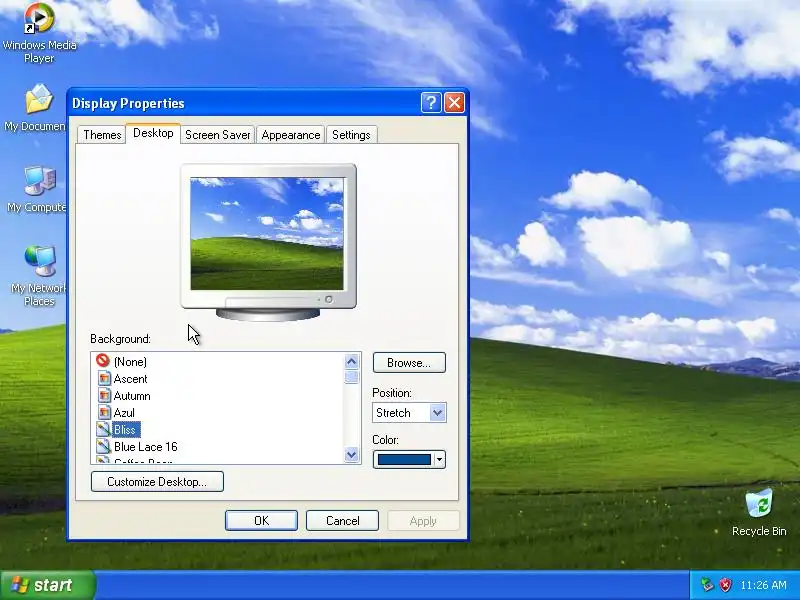Click the Safely Remove Hardware tray icon
Screen dimensions: 800x600
pyautogui.click(x=707, y=585)
